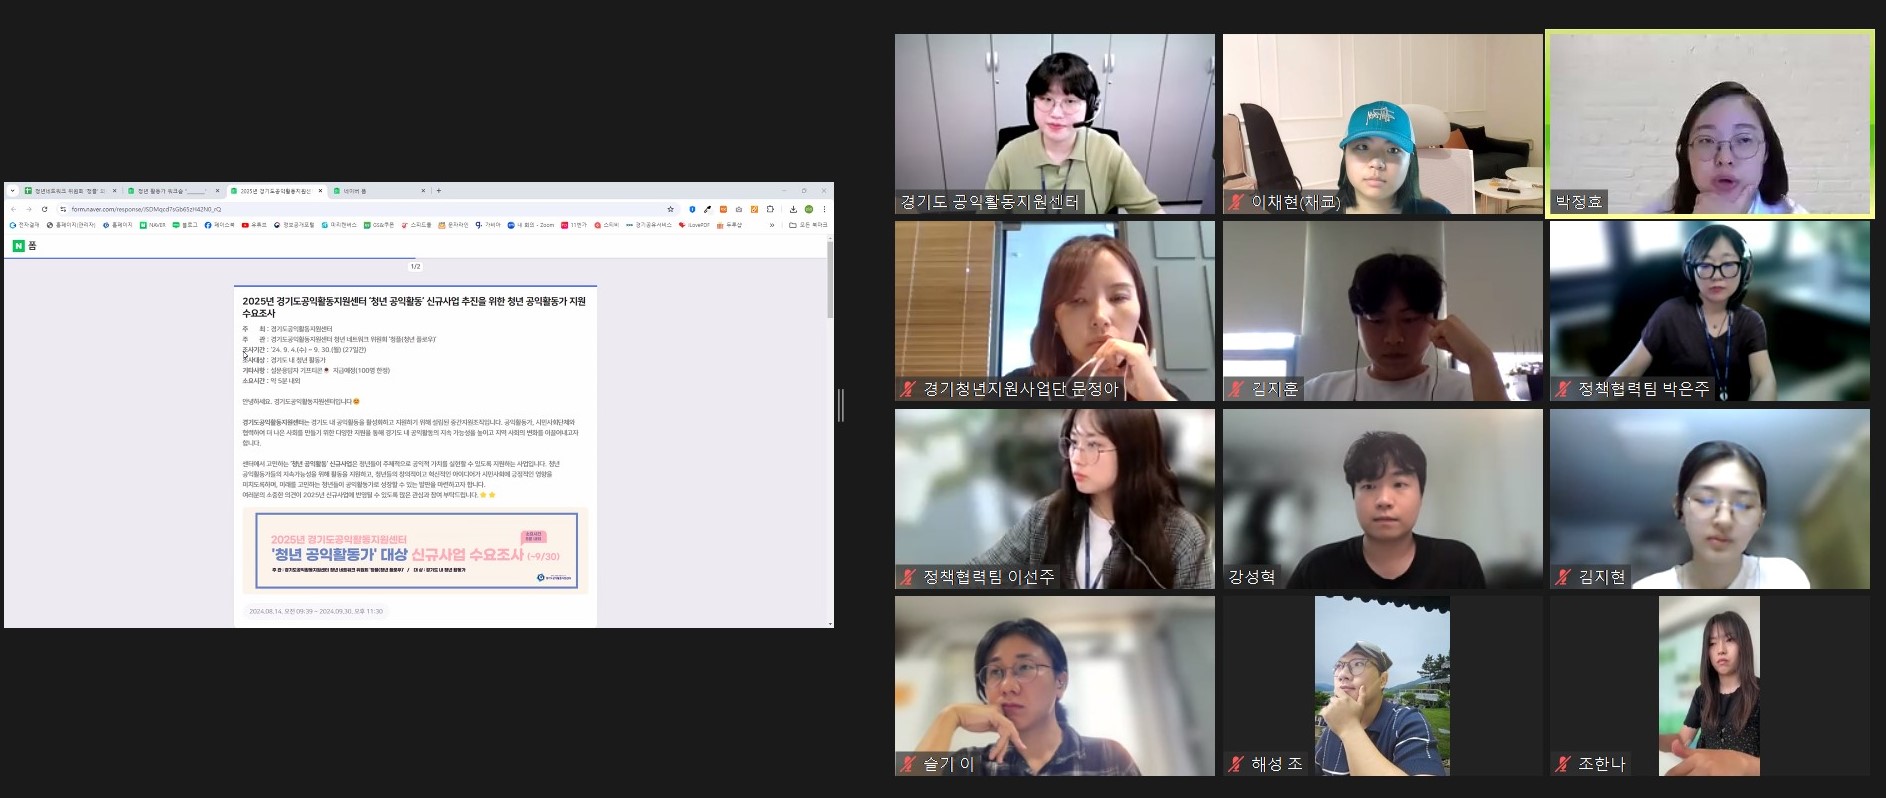Open the orange square extension icon
The image size is (1886, 798).
[723, 209]
